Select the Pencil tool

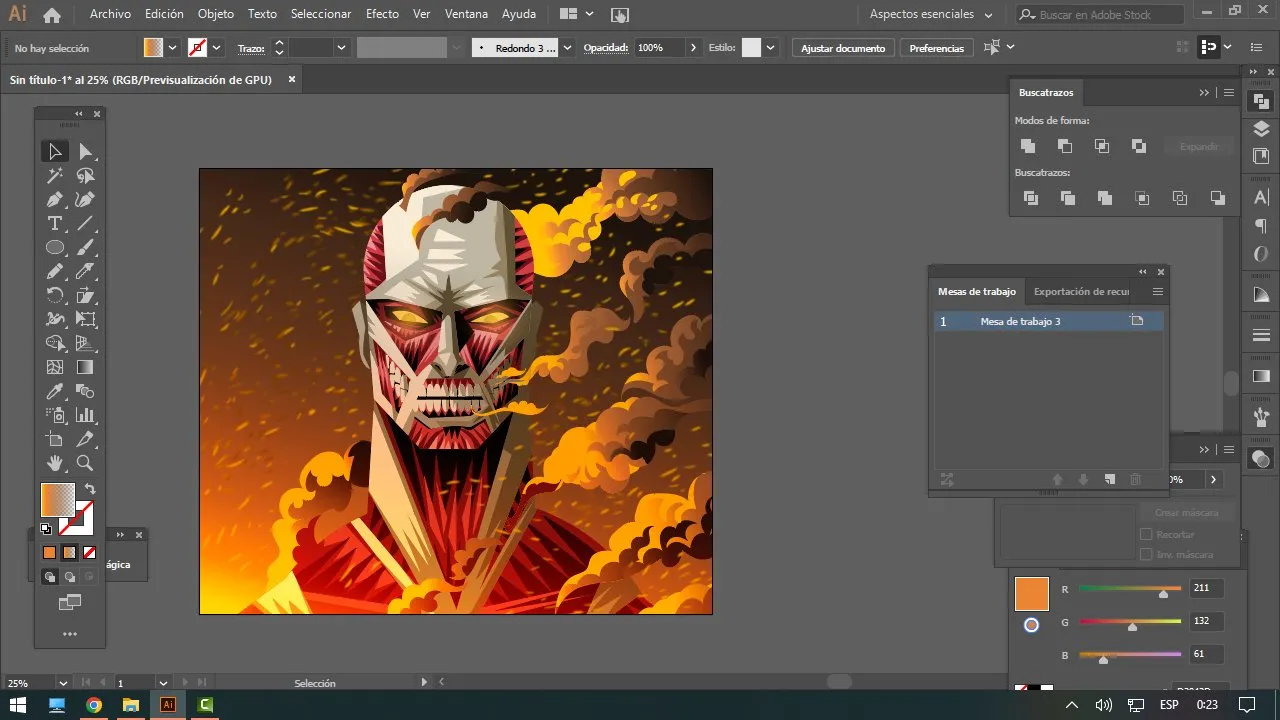point(55,272)
